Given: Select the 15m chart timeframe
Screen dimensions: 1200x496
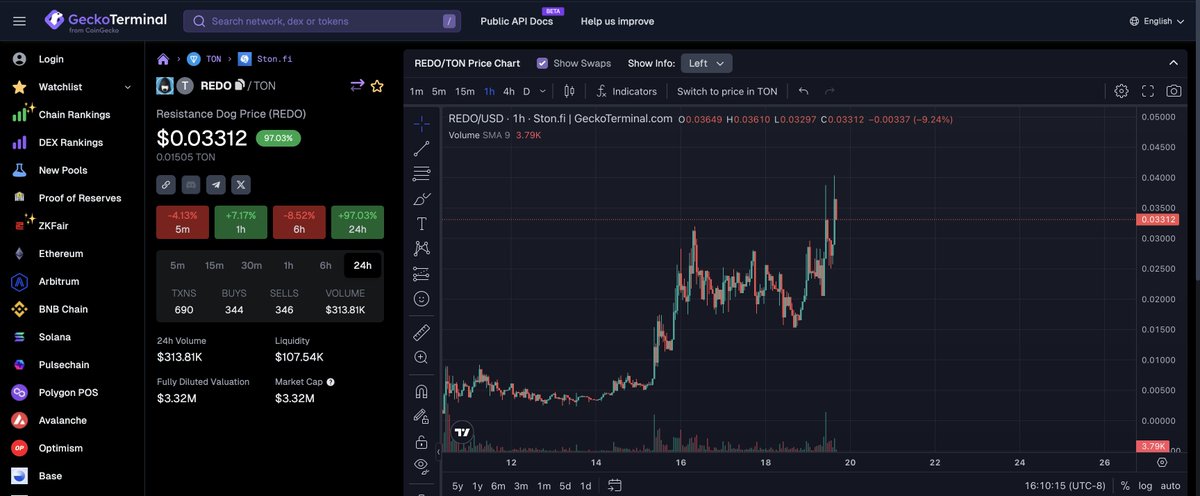Looking at the screenshot, I should 465,91.
